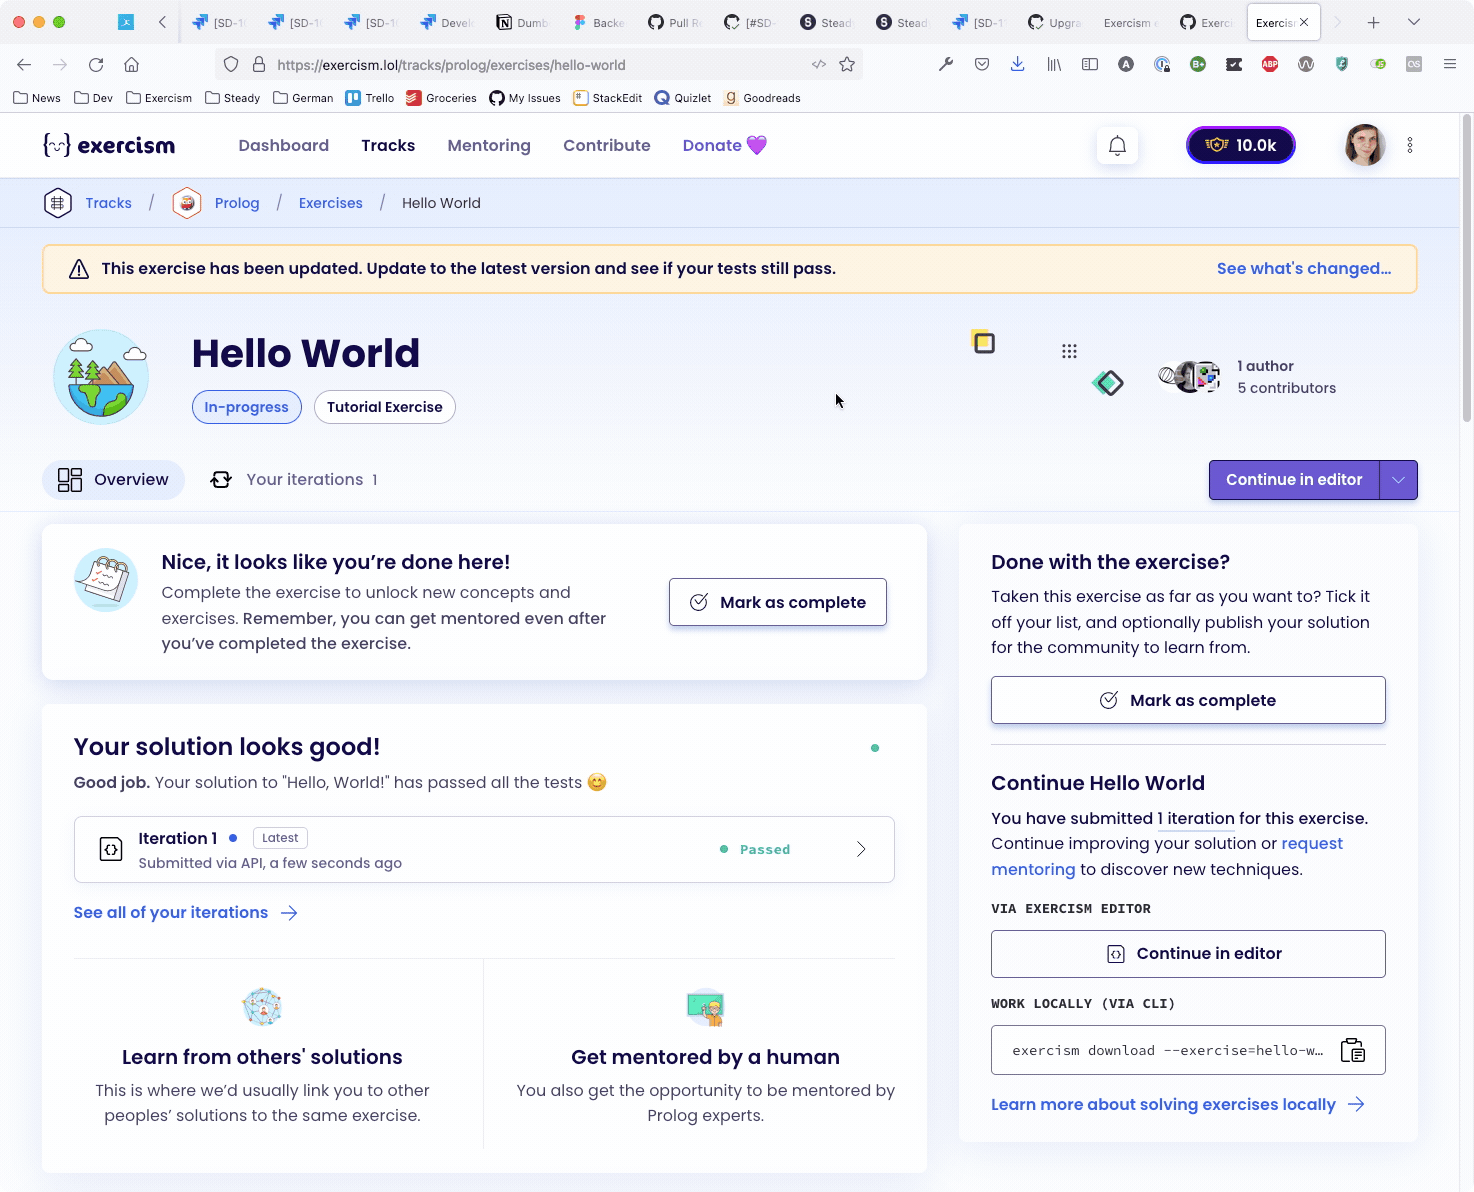Open the Goodreads bookmark
Viewport: 1474px width, 1192px height.
point(762,98)
